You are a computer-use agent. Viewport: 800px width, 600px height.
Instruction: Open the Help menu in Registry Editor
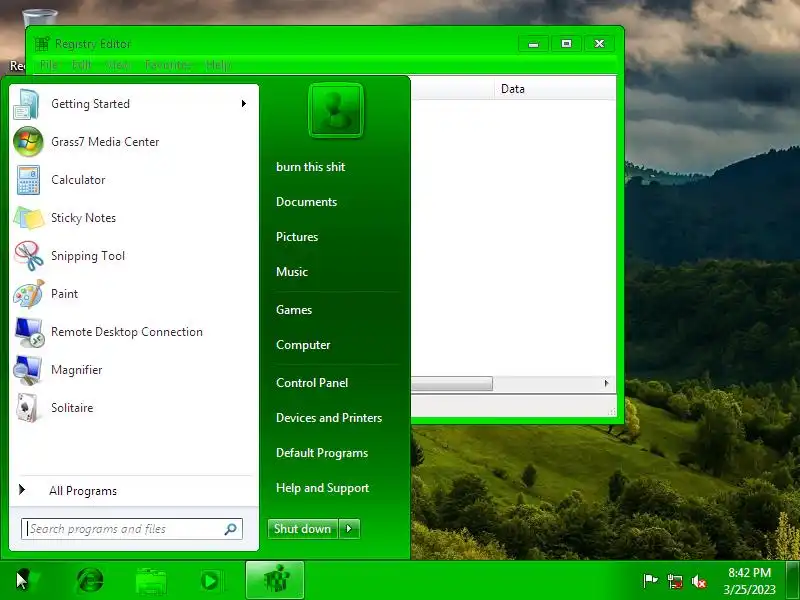point(218,65)
